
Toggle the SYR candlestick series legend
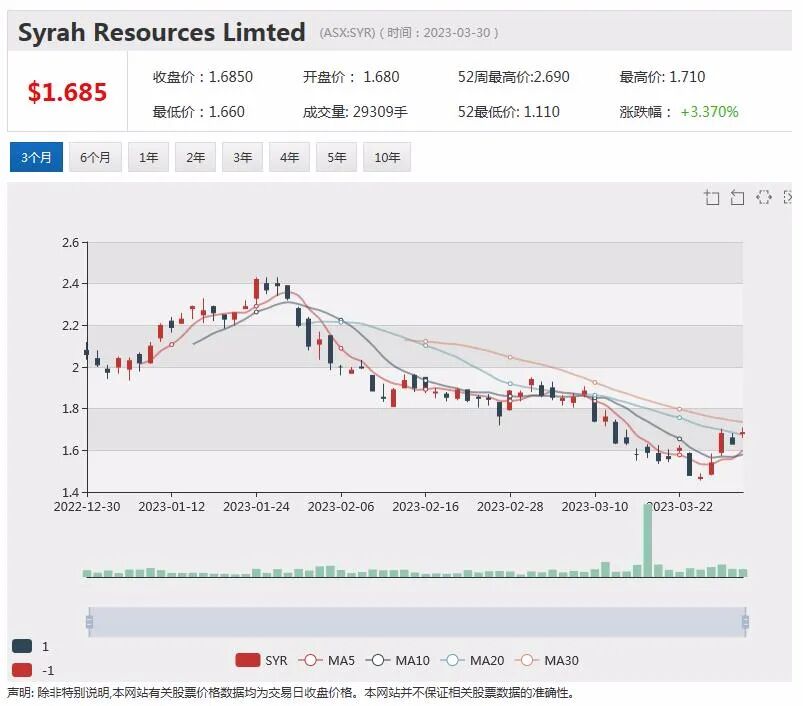pyautogui.click(x=262, y=660)
